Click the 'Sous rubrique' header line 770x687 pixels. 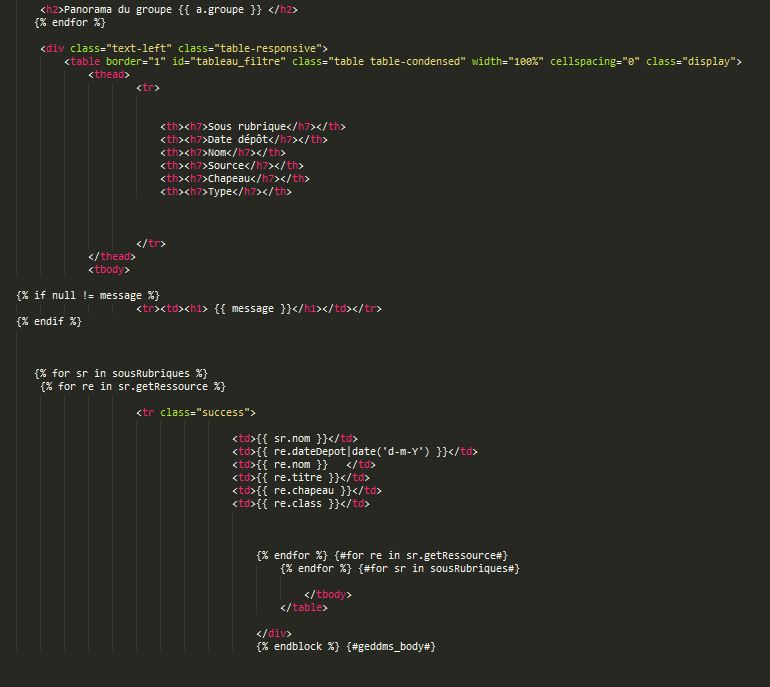coord(253,127)
